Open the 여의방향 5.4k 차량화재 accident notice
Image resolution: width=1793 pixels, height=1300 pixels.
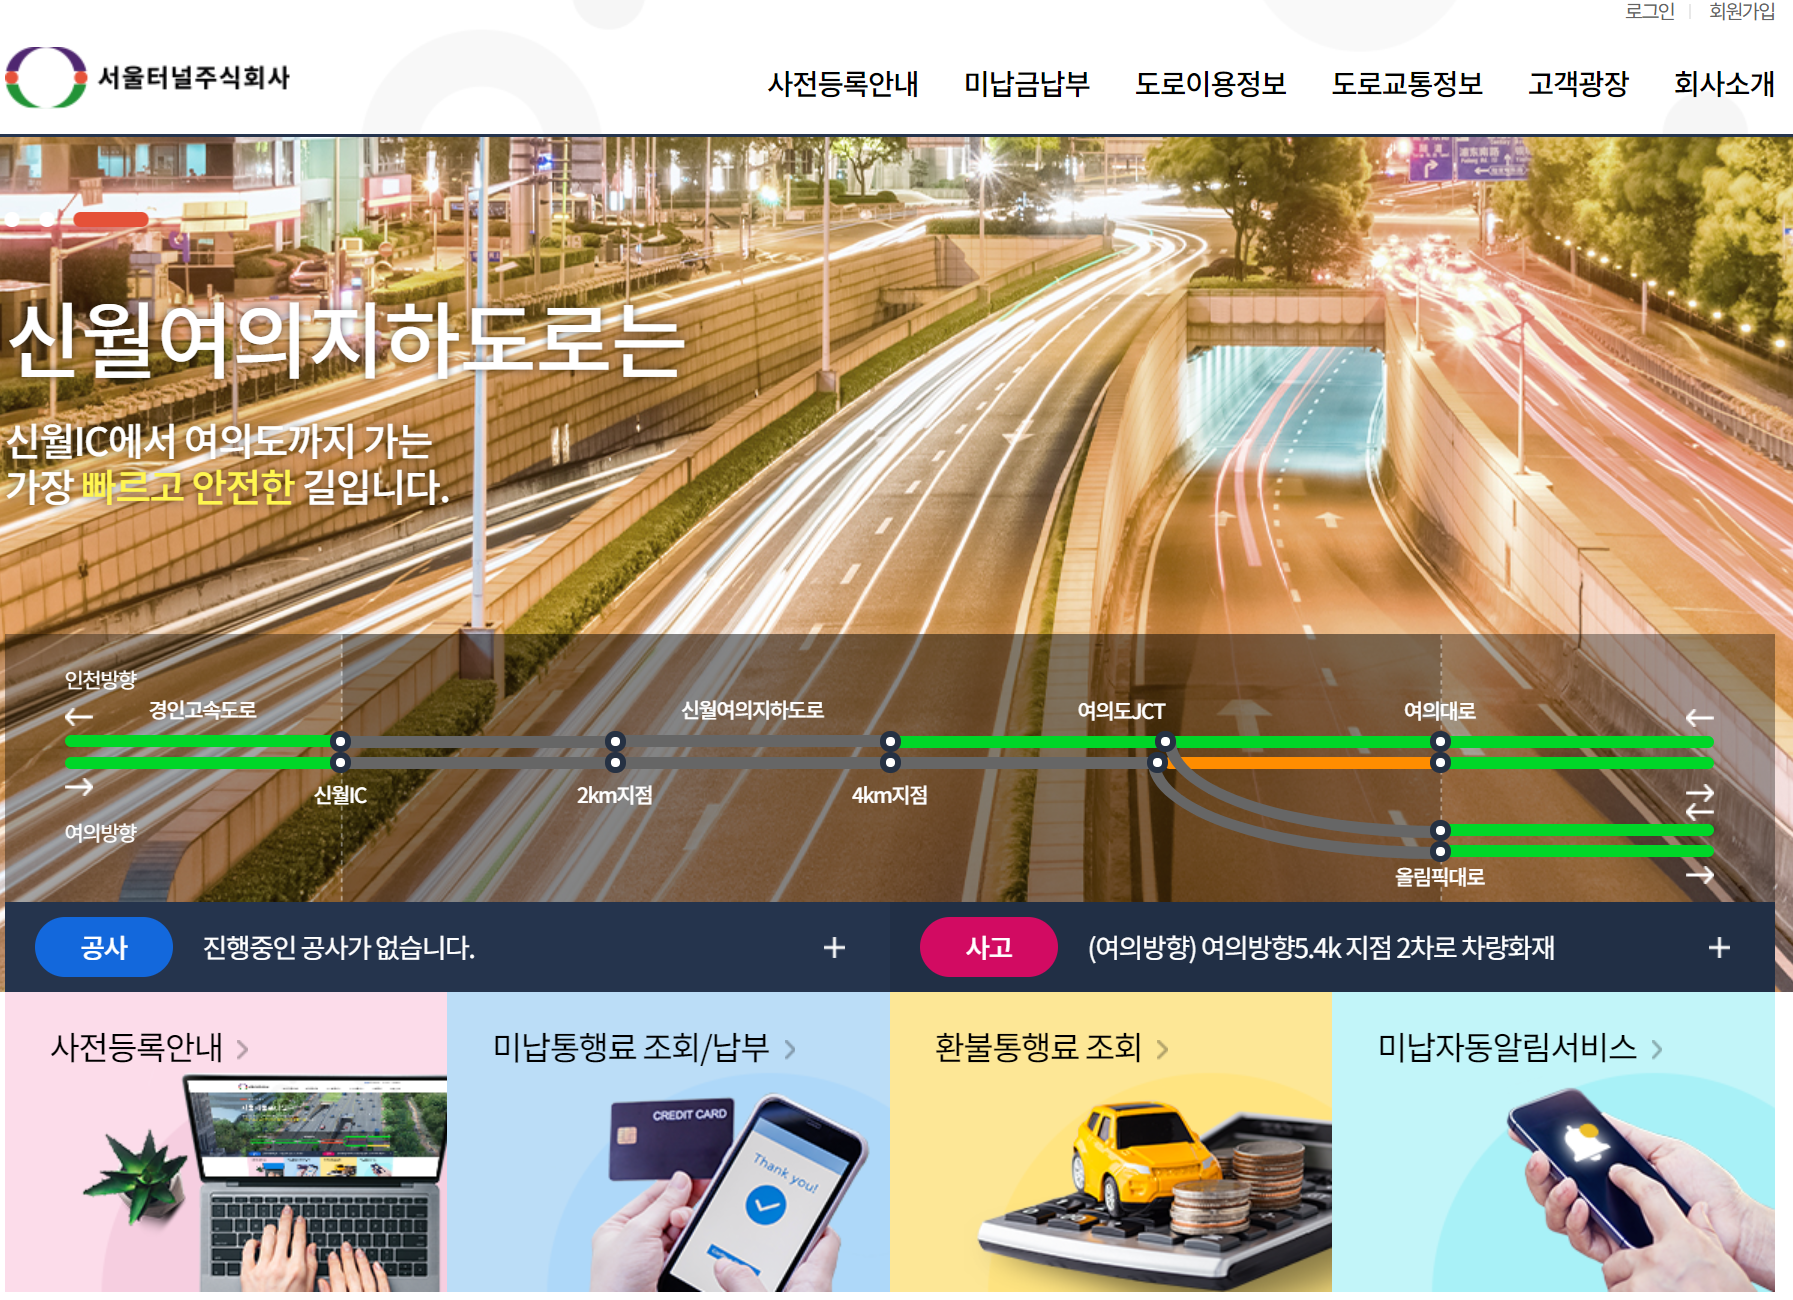1321,947
